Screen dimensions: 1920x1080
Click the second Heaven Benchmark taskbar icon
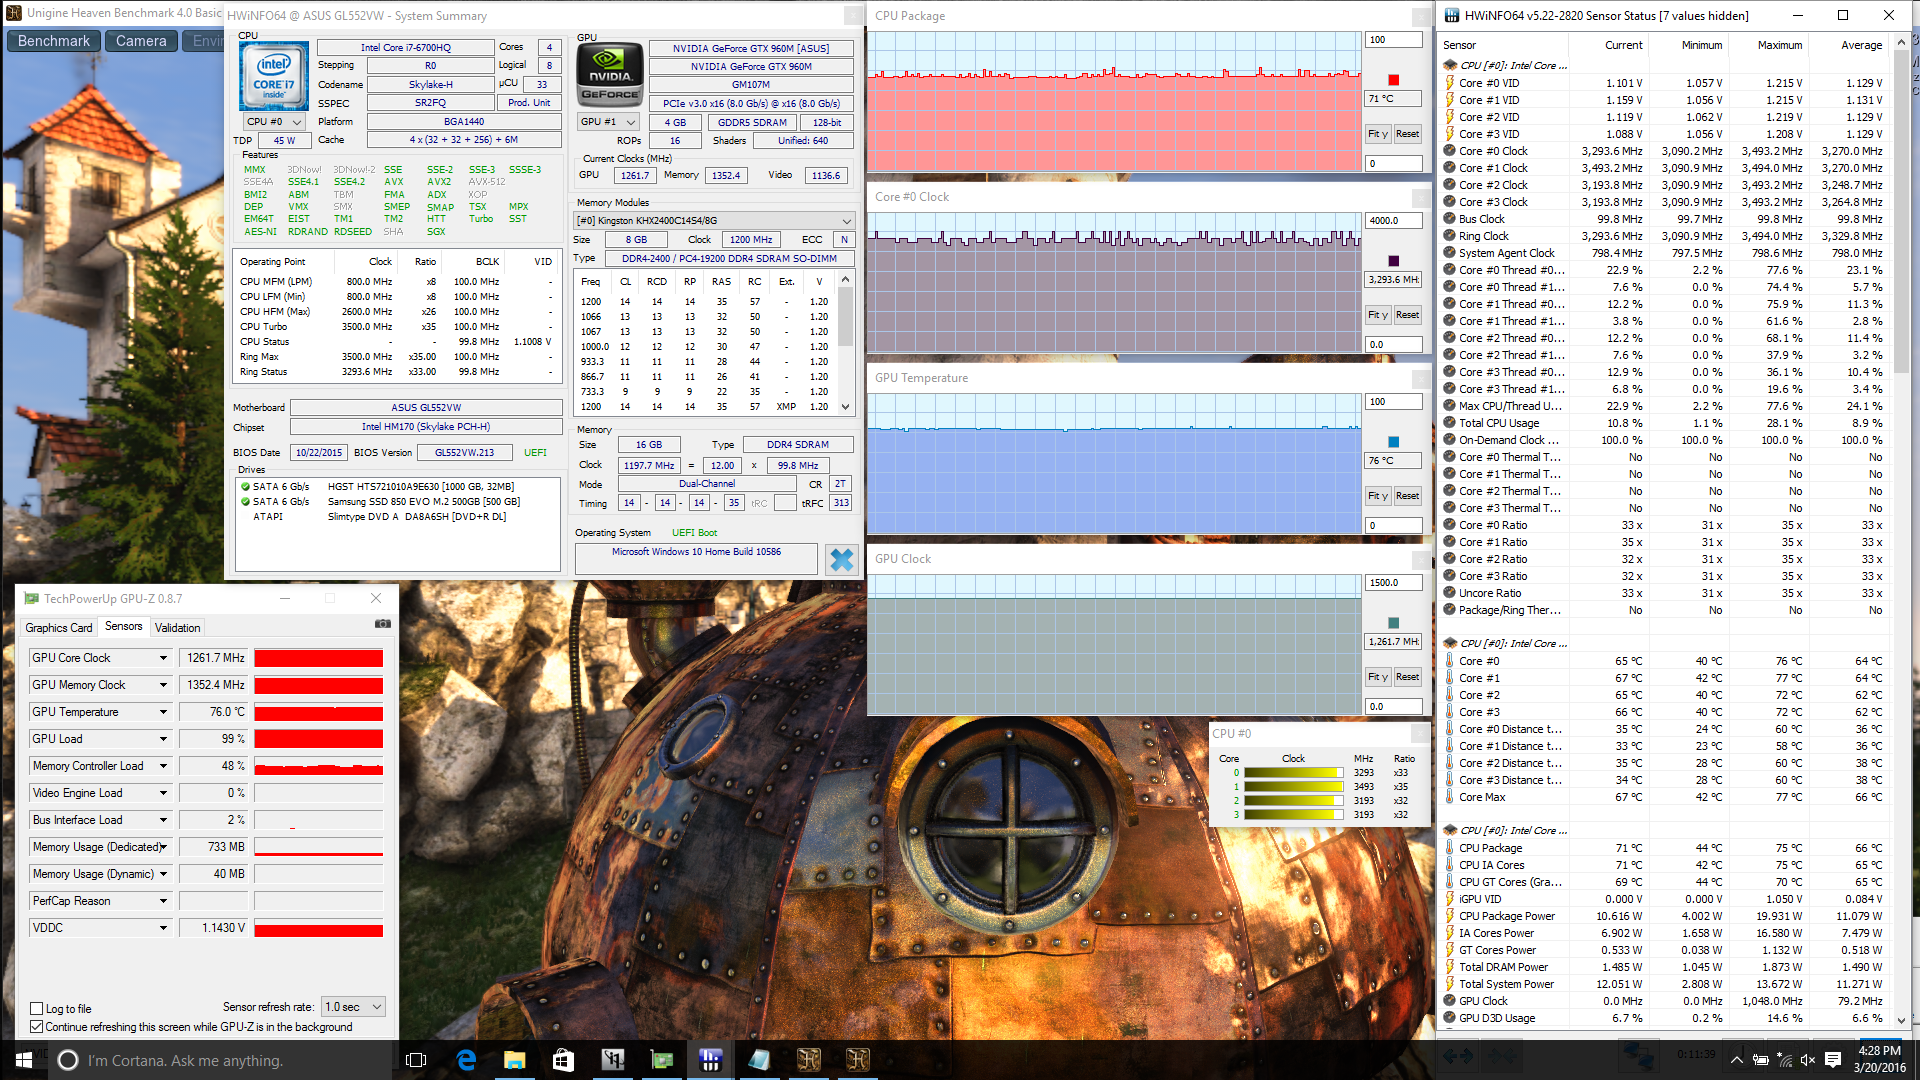(x=857, y=1060)
